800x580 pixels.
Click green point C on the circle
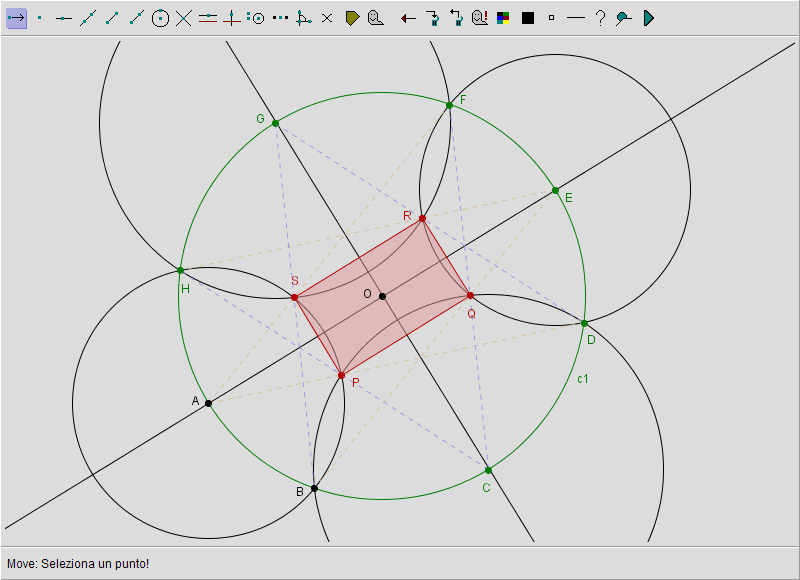[488, 470]
